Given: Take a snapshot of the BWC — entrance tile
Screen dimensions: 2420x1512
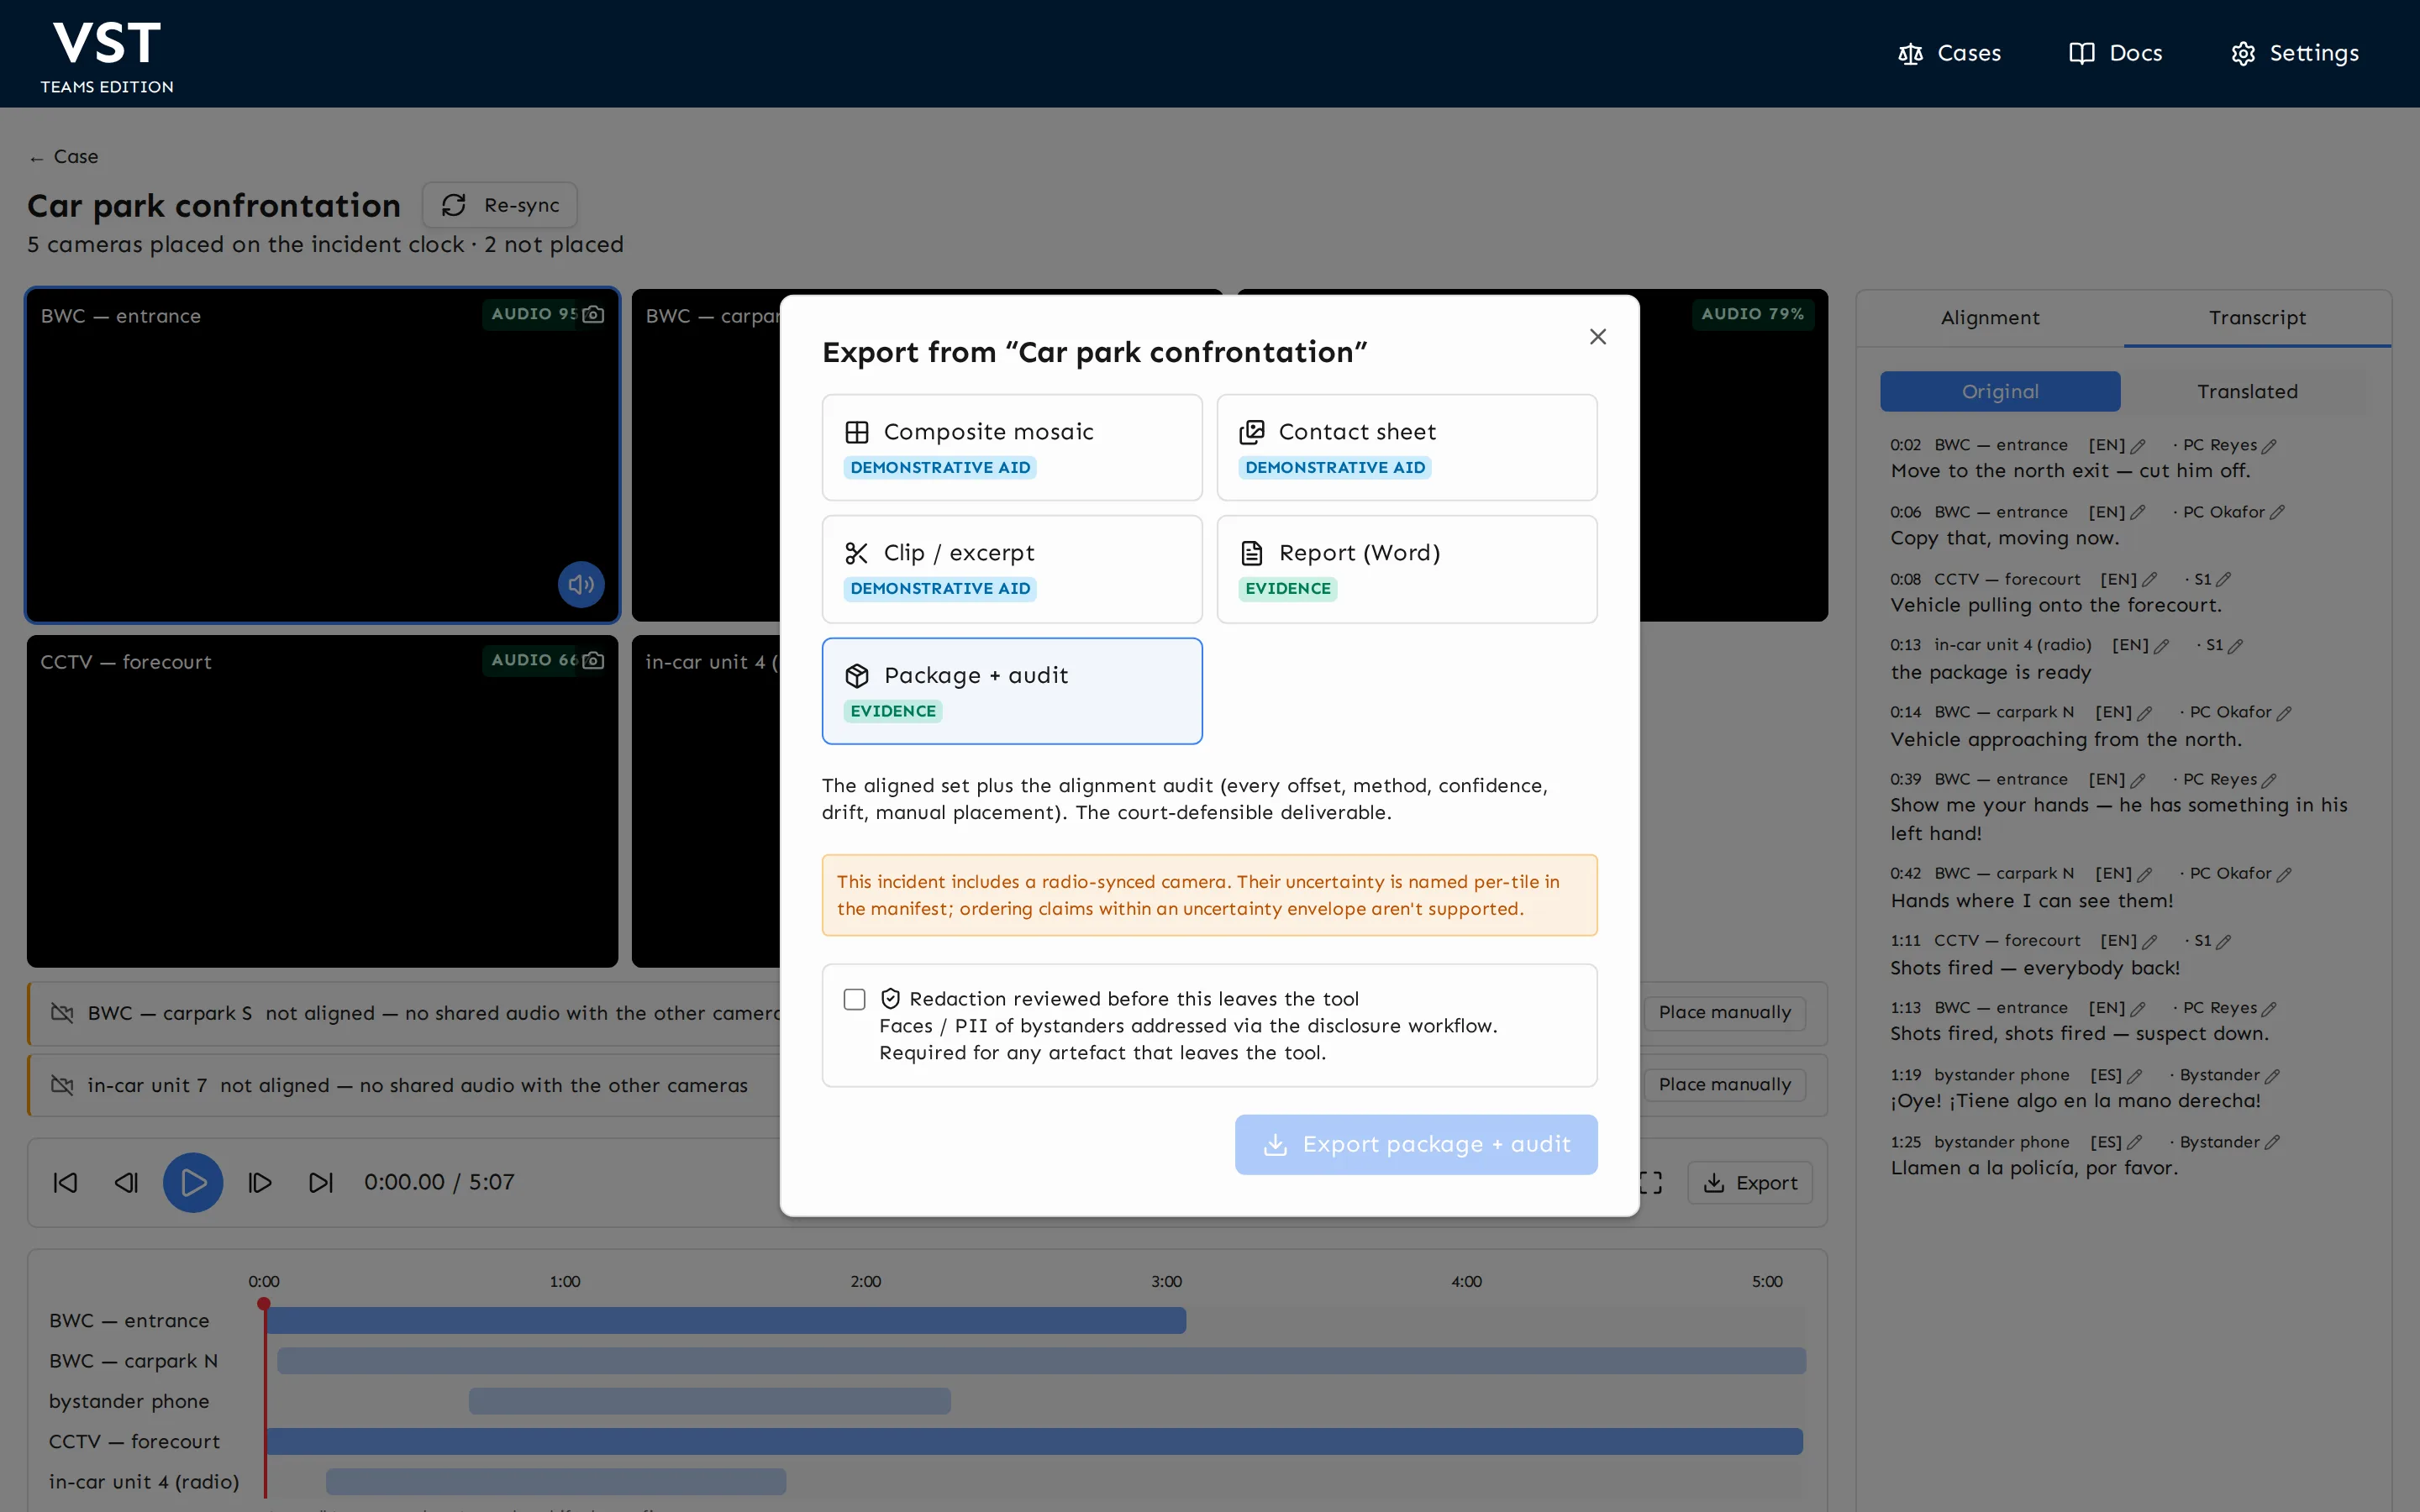Looking at the screenshot, I should click(x=593, y=314).
